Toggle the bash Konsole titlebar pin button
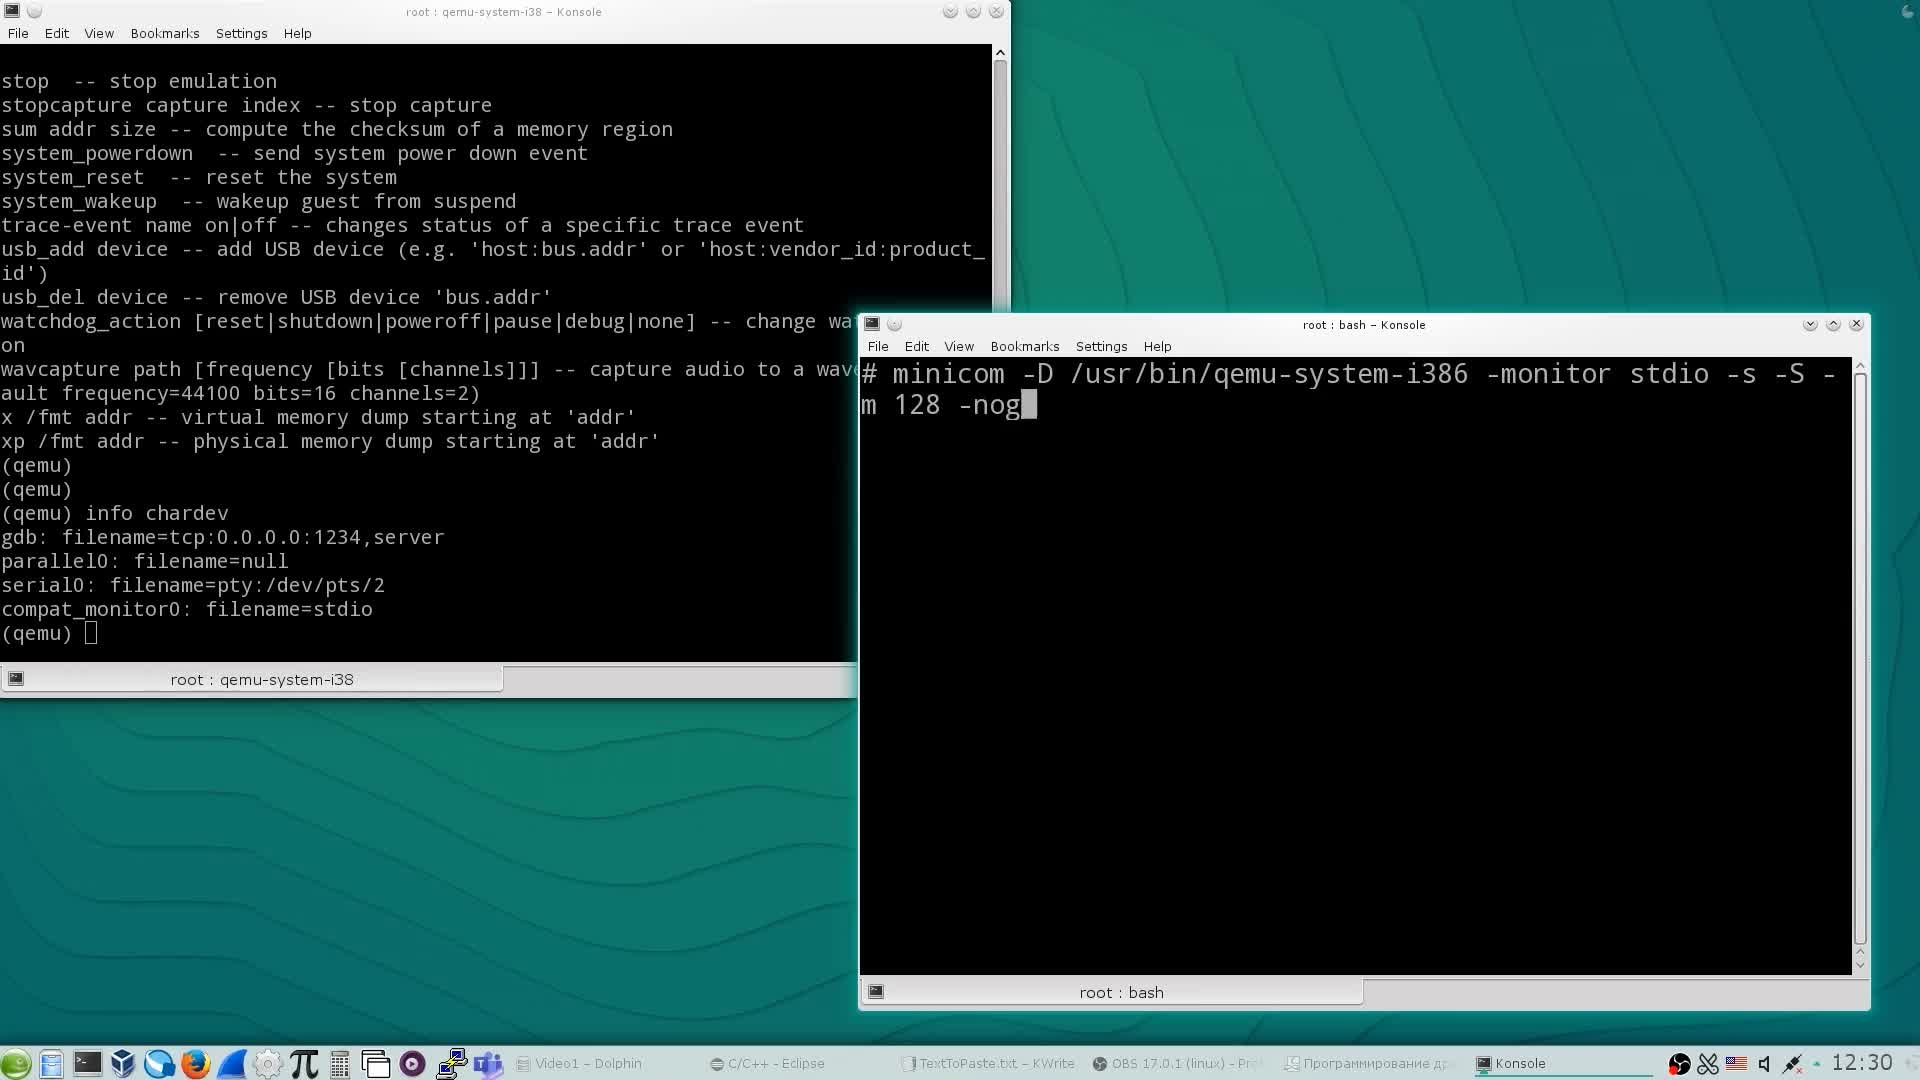Image resolution: width=1920 pixels, height=1080 pixels. [x=894, y=324]
